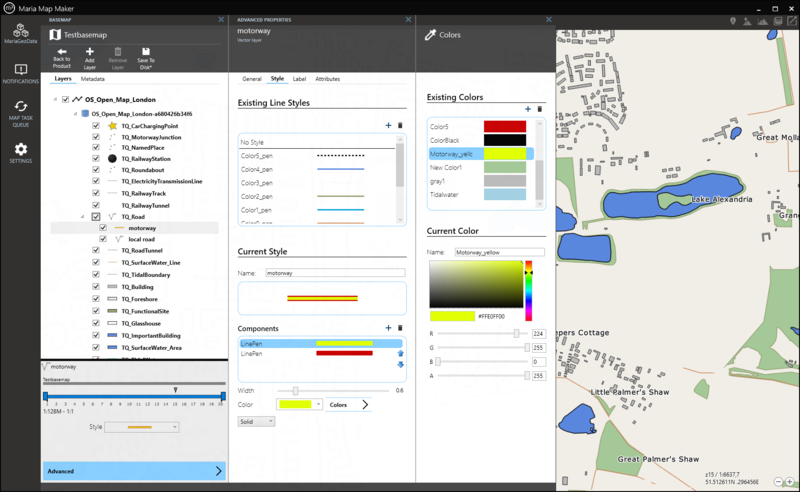Click the rainbow hue strip
This screenshot has width=800, height=492.
(529, 290)
